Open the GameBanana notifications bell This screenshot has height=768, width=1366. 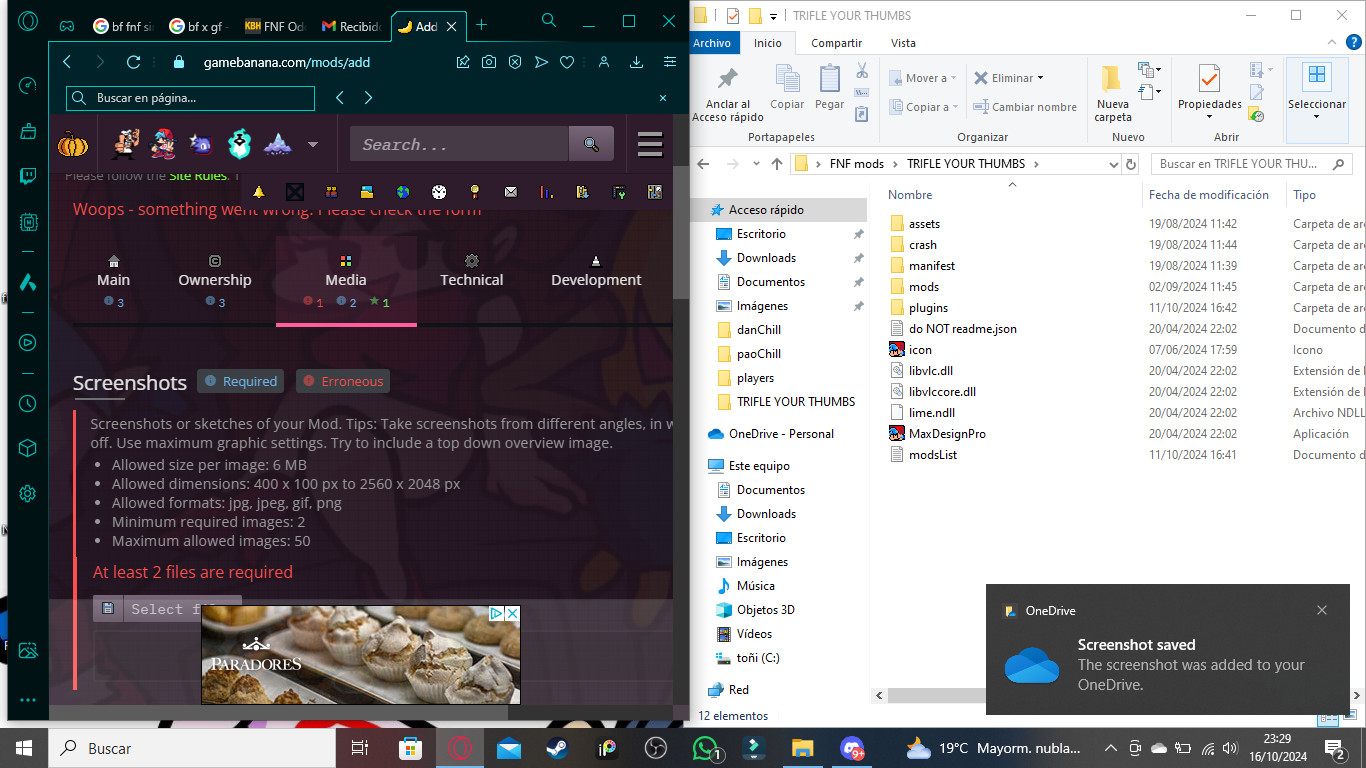coord(258,192)
